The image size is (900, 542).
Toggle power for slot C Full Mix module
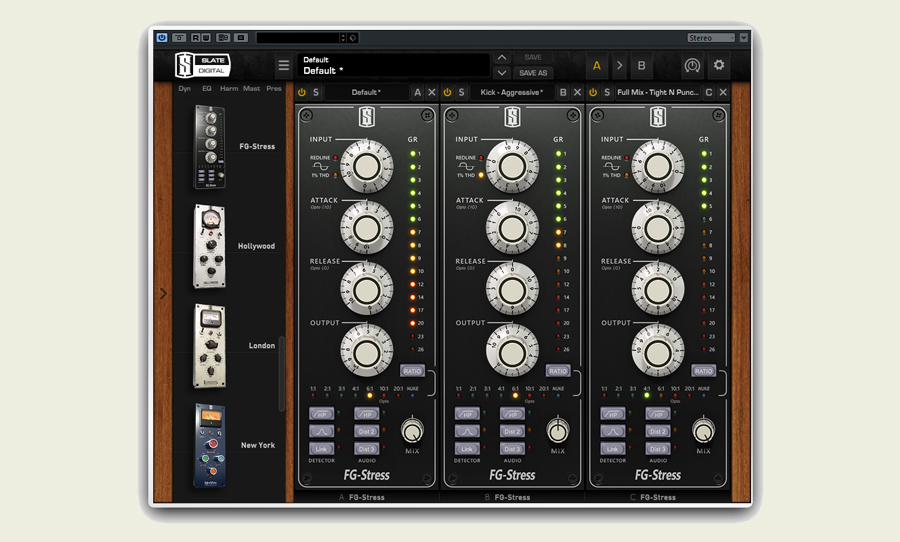[593, 92]
